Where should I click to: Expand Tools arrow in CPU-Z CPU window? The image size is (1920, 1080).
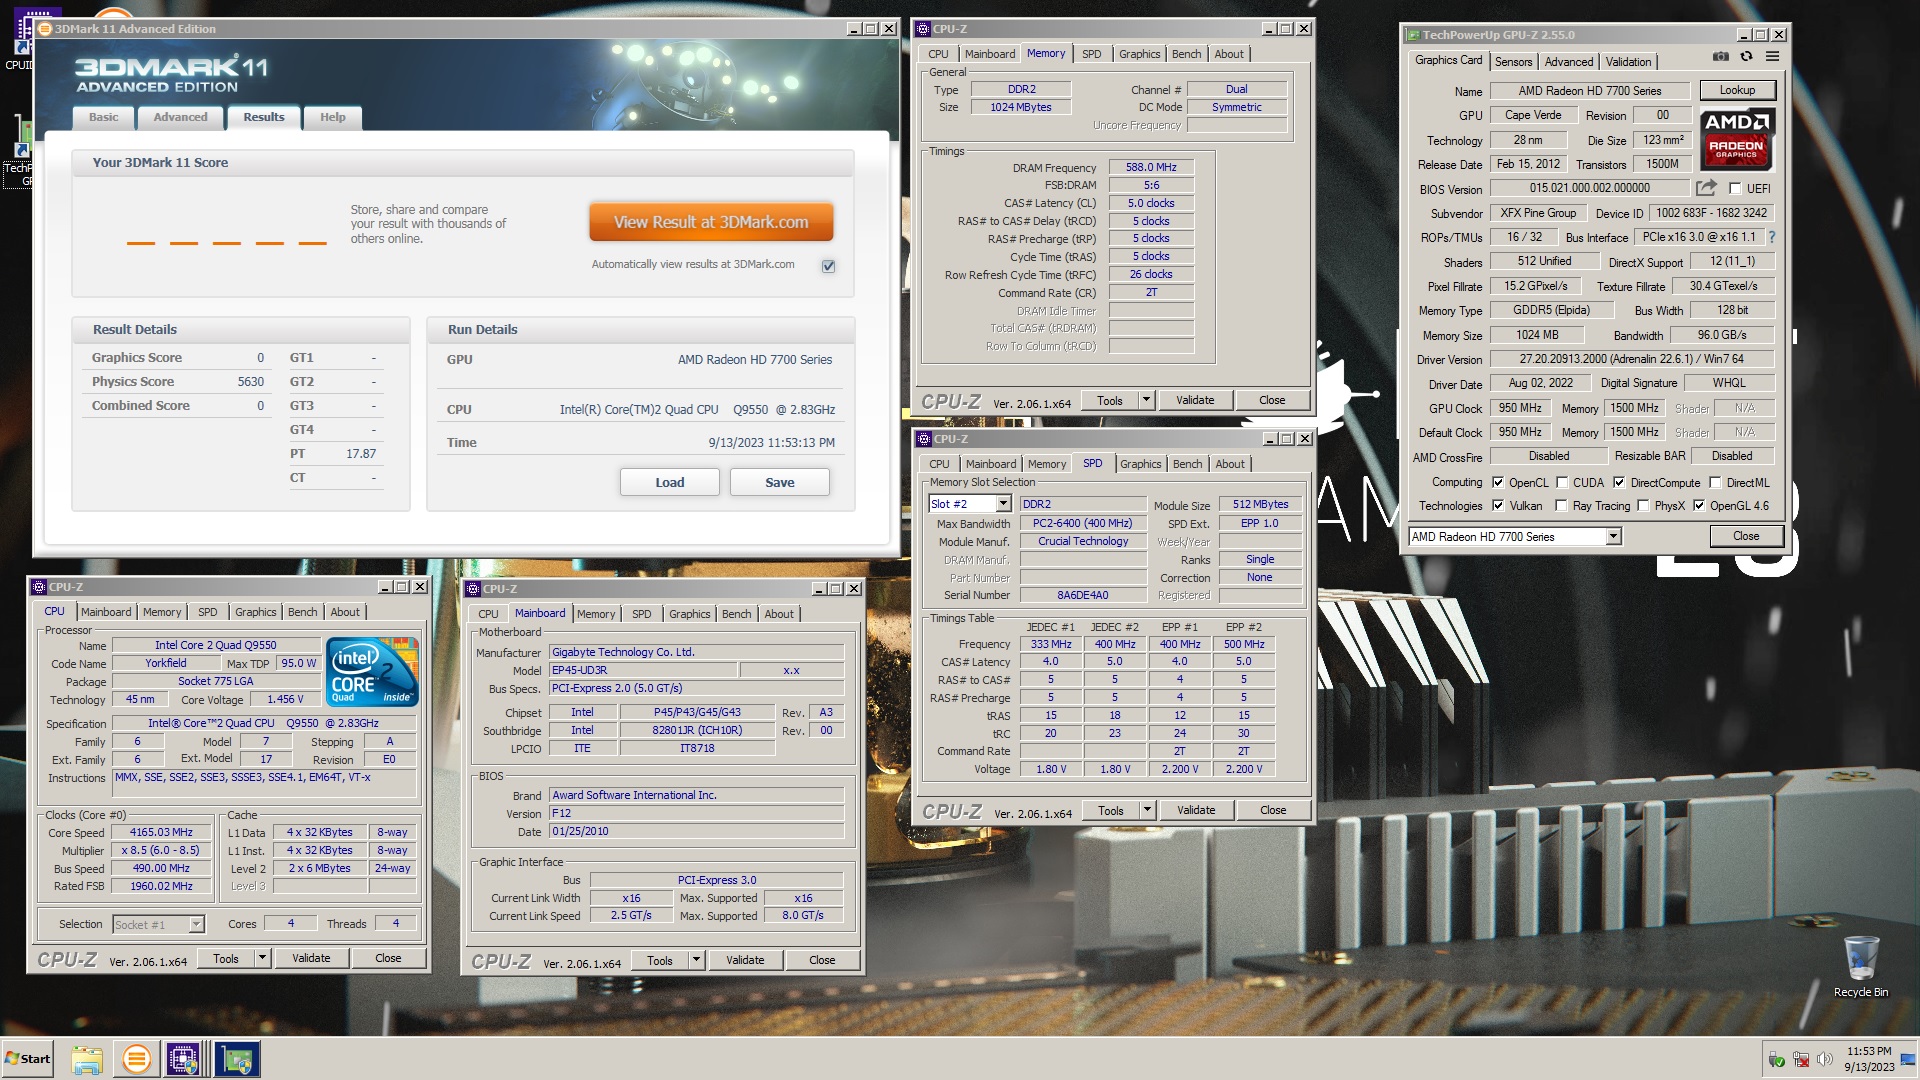[x=262, y=958]
